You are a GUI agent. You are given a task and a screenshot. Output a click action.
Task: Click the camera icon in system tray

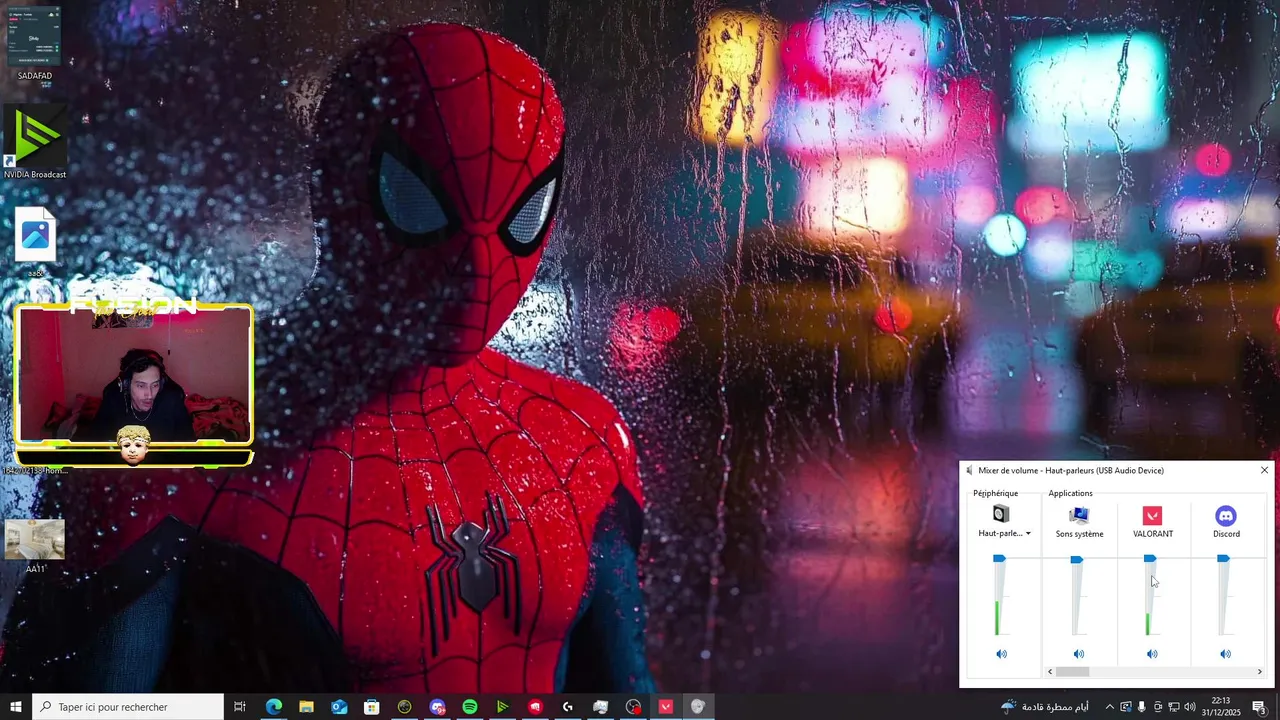pyautogui.click(x=1158, y=707)
